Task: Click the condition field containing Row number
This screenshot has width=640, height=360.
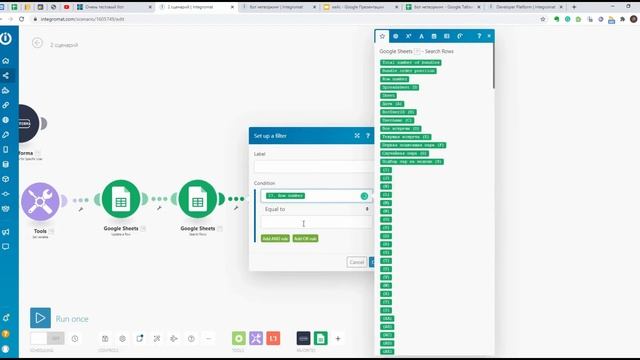Action: click(x=316, y=196)
